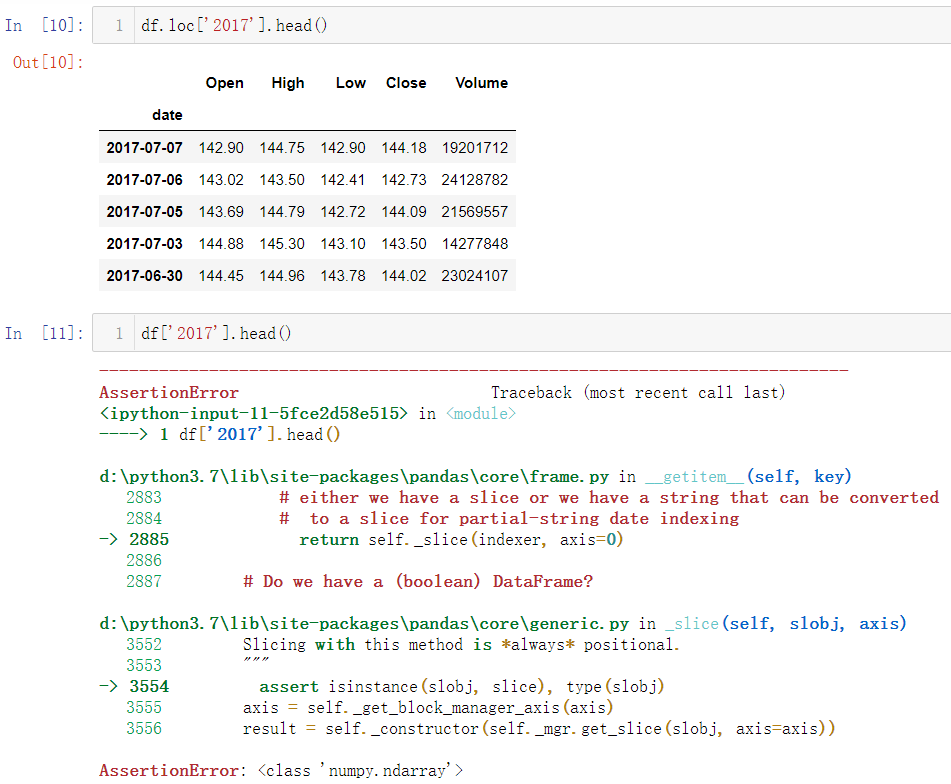Click Low value 142.72
The image size is (951, 784).
point(343,212)
